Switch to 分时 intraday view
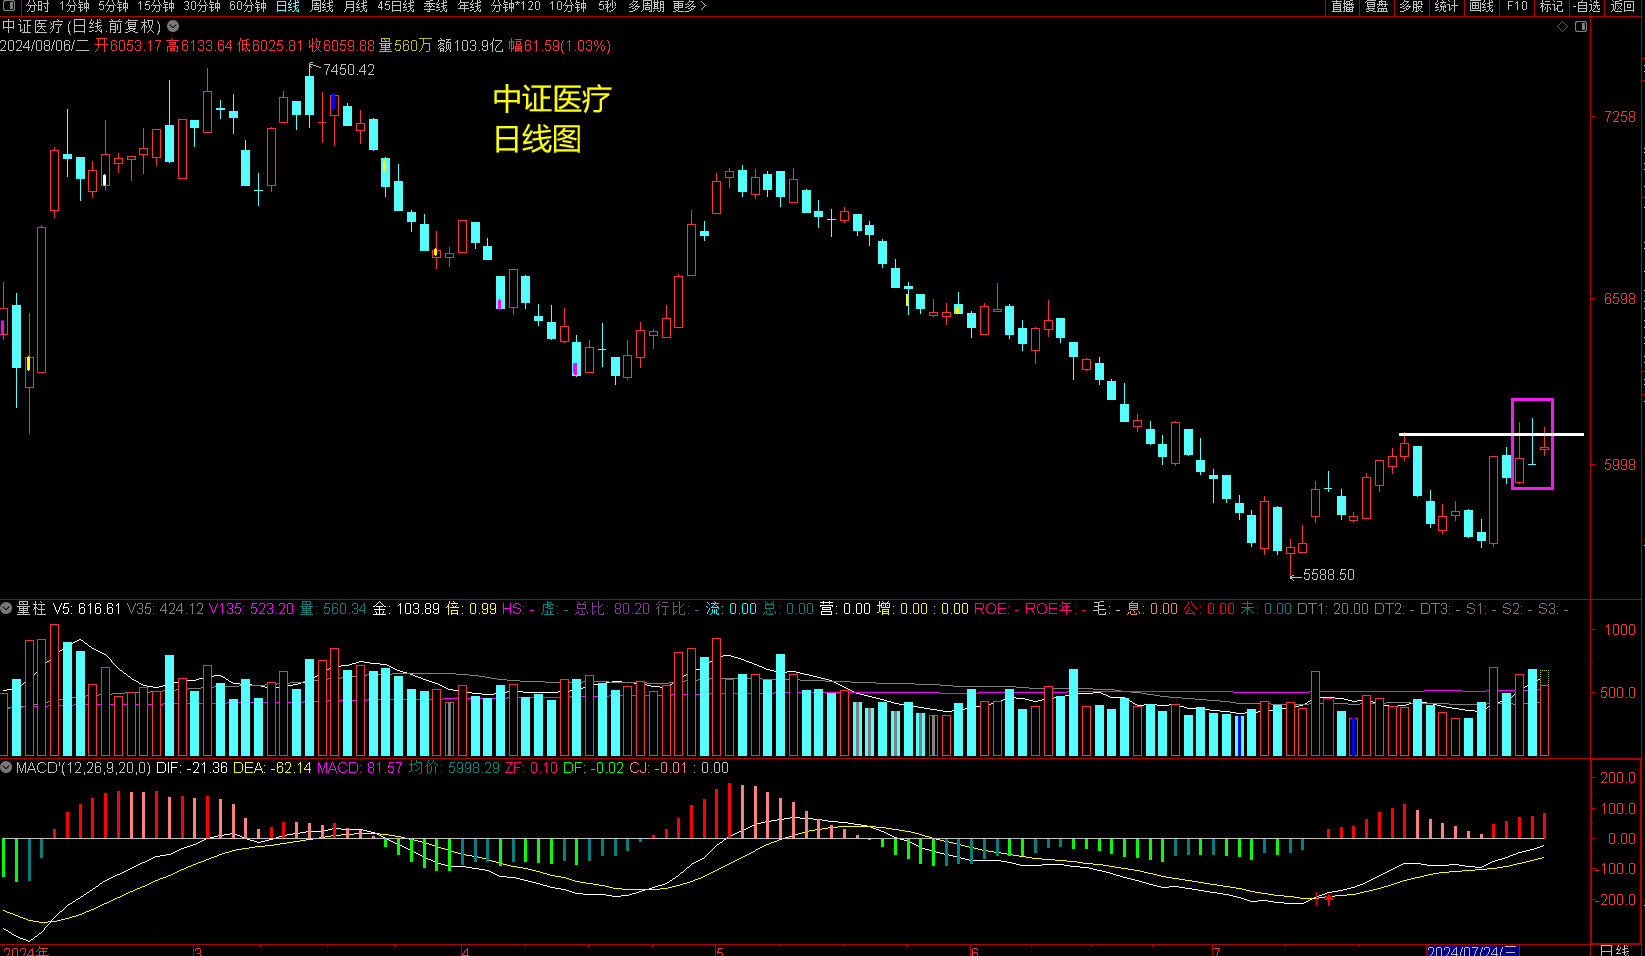The height and width of the screenshot is (956, 1645). tap(37, 6)
